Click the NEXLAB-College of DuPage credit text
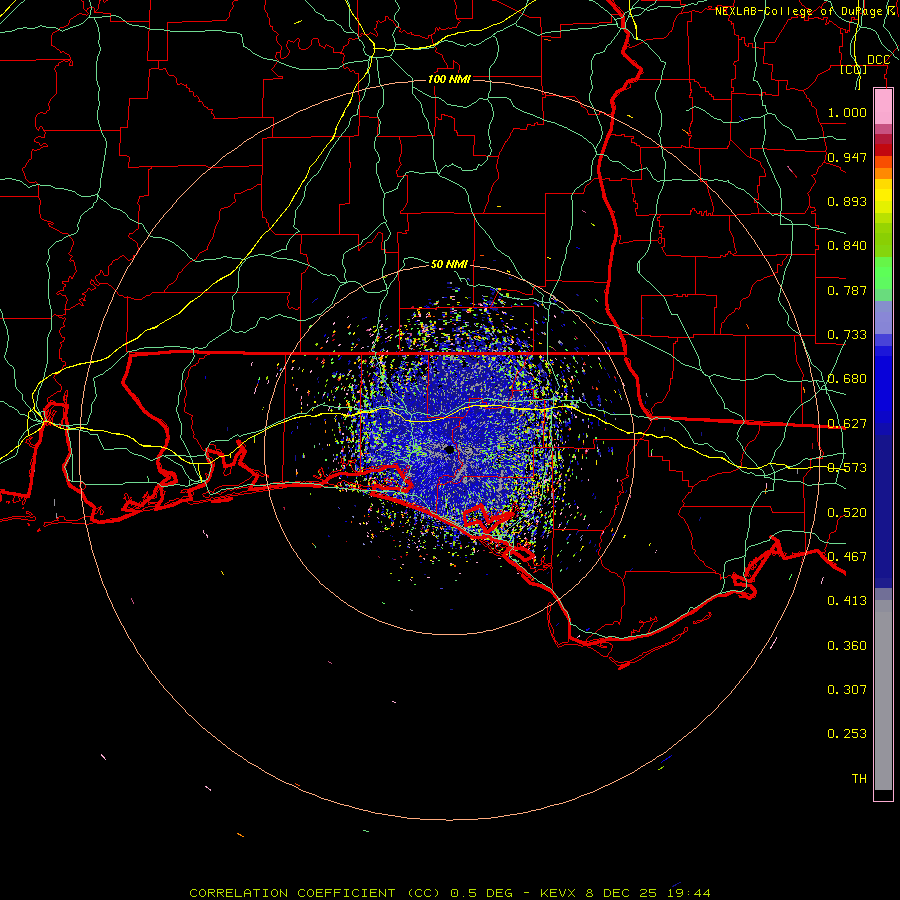Screen dimensions: 900x900 point(804,11)
